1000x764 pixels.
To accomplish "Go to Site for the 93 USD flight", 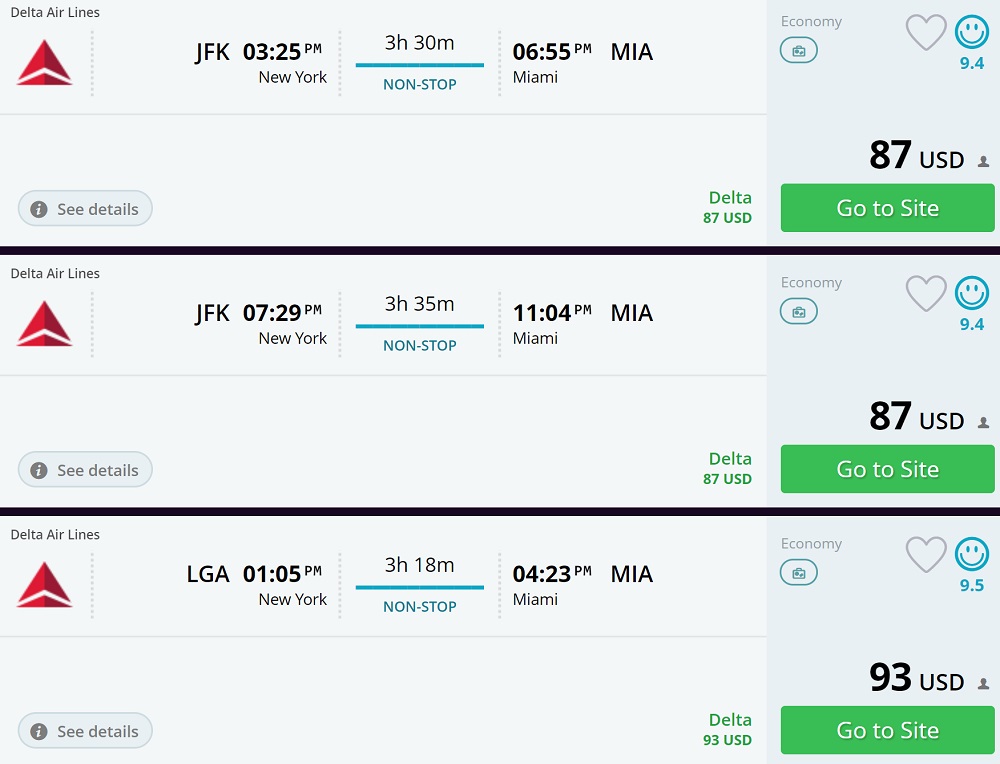I will point(887,730).
